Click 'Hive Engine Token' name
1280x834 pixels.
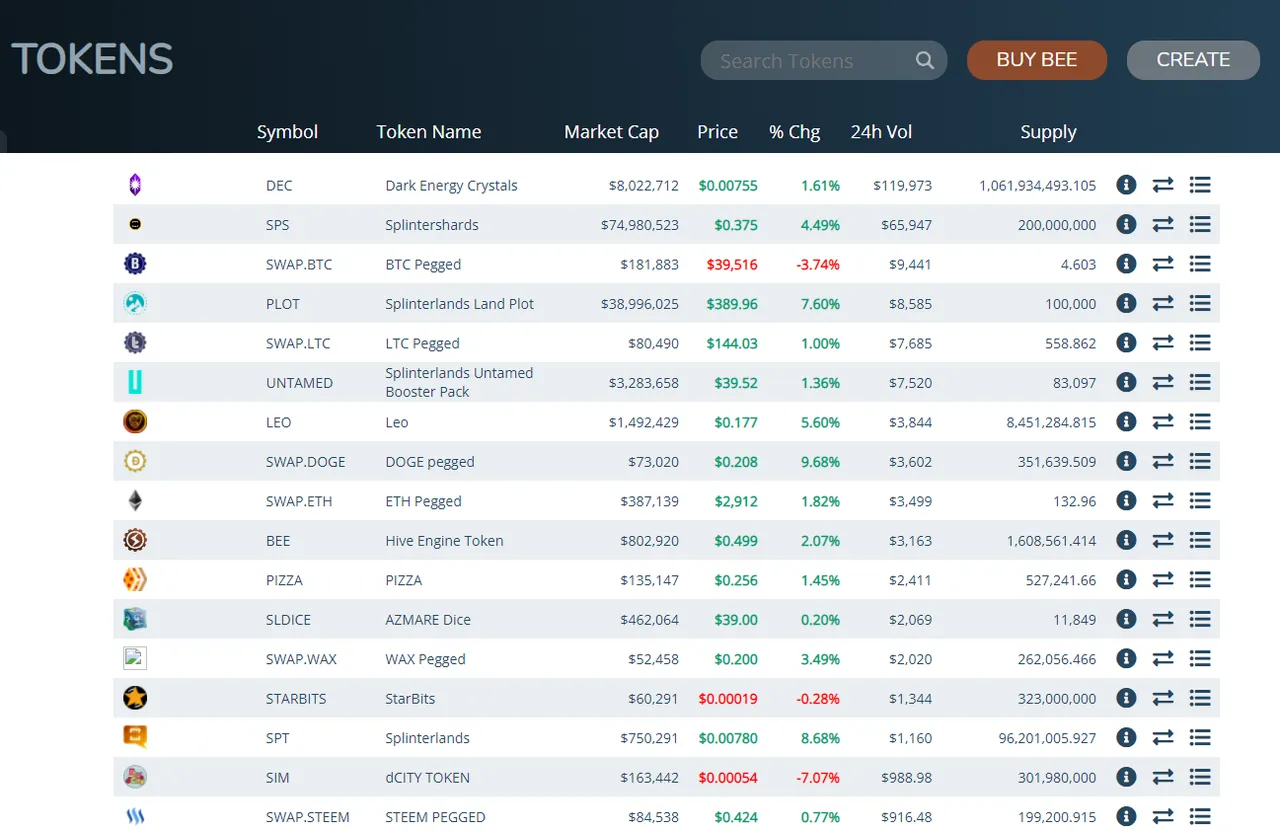click(x=444, y=541)
